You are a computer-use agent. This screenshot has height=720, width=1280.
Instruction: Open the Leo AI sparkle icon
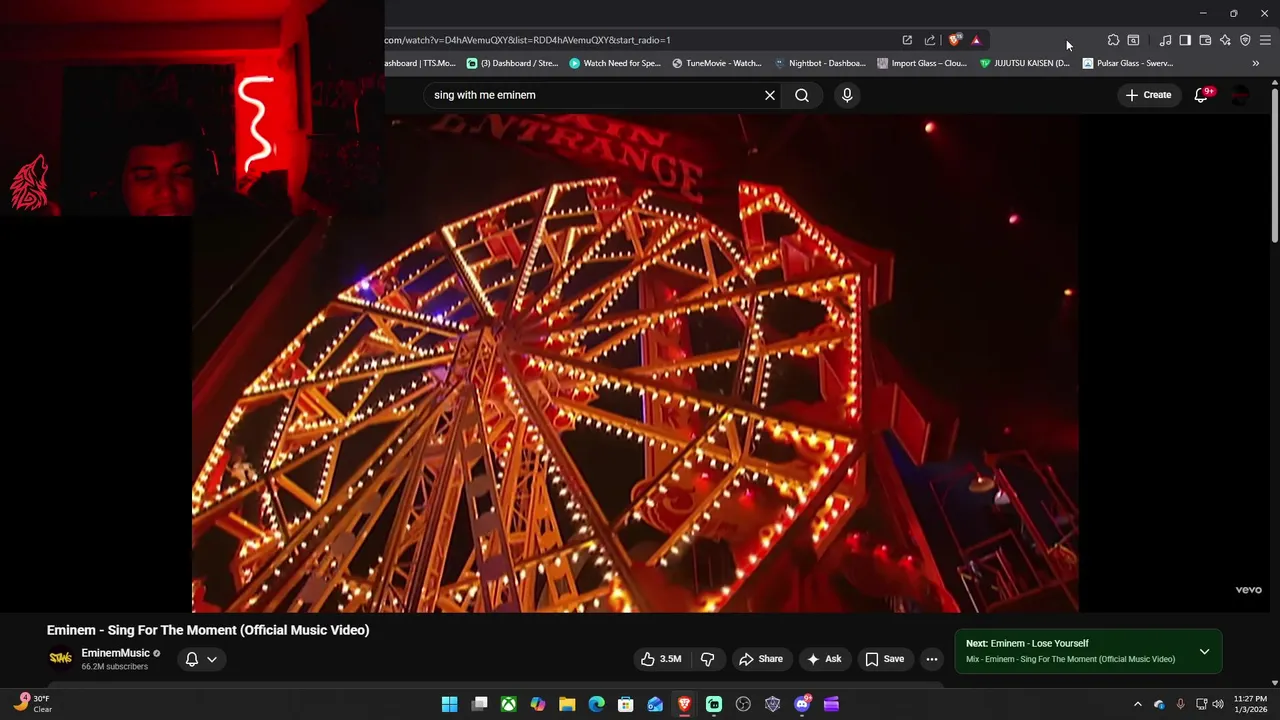[x=1225, y=40]
